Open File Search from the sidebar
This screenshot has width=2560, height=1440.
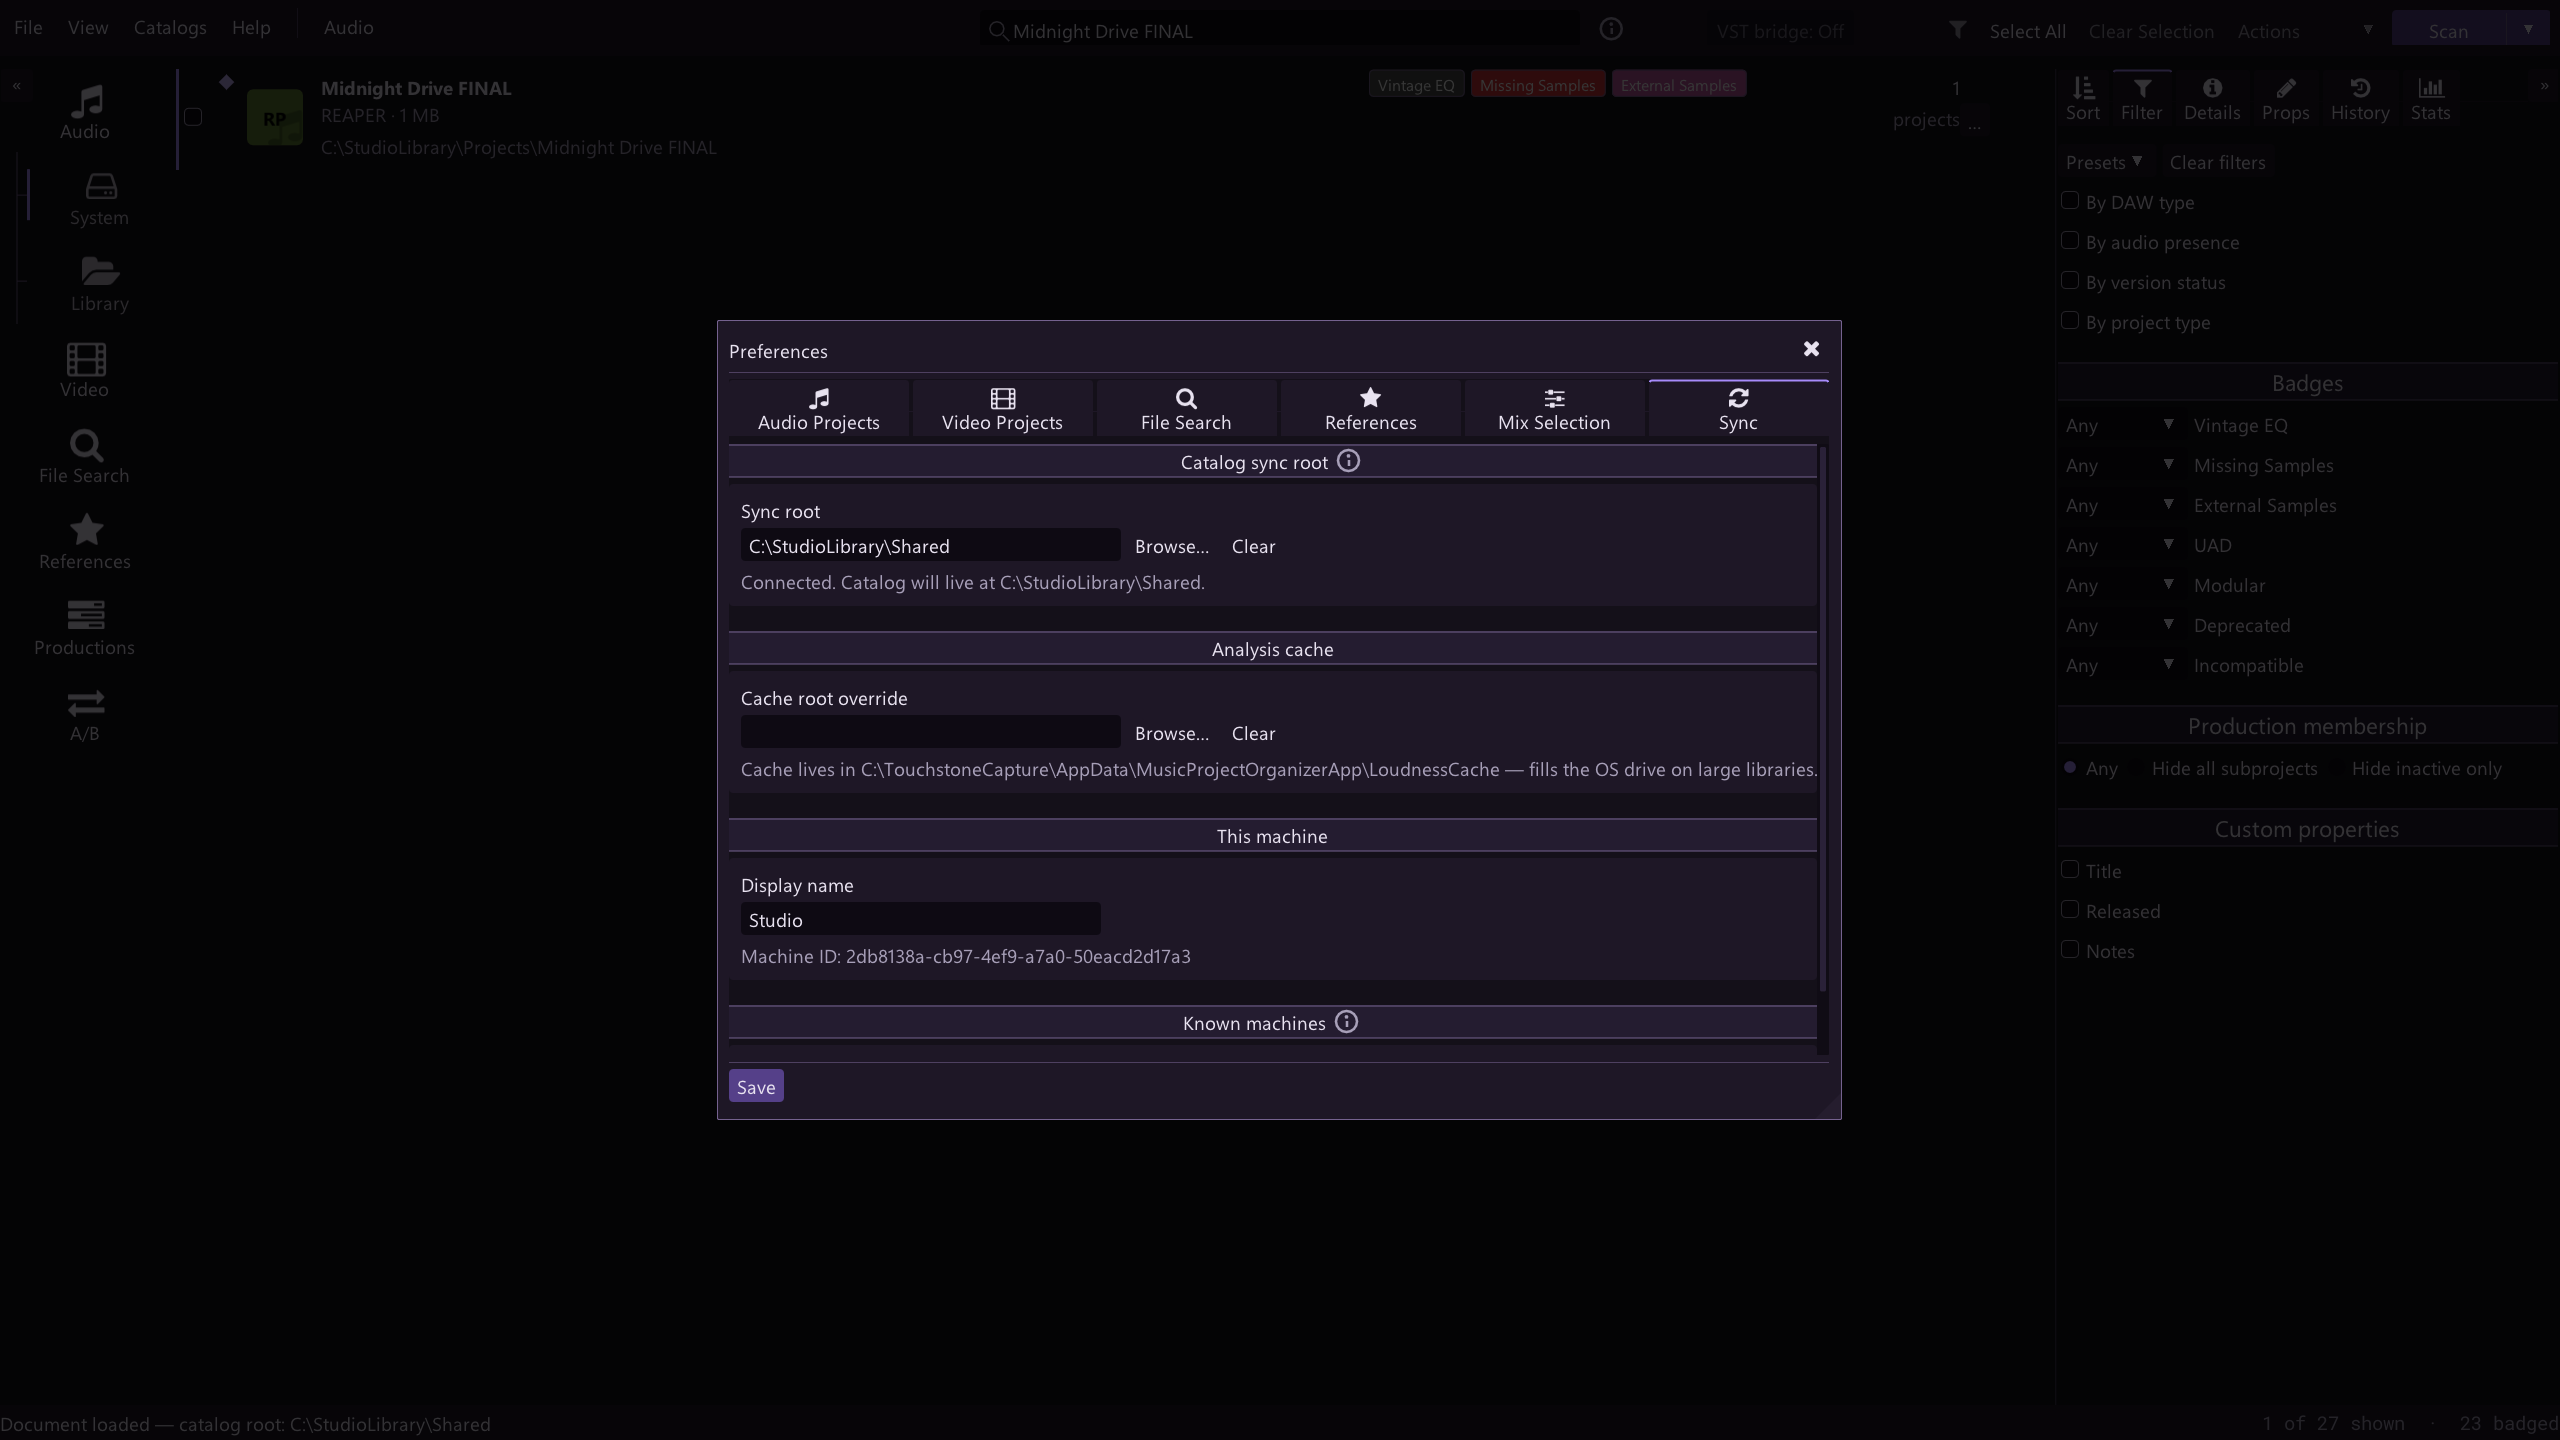pyautogui.click(x=85, y=457)
